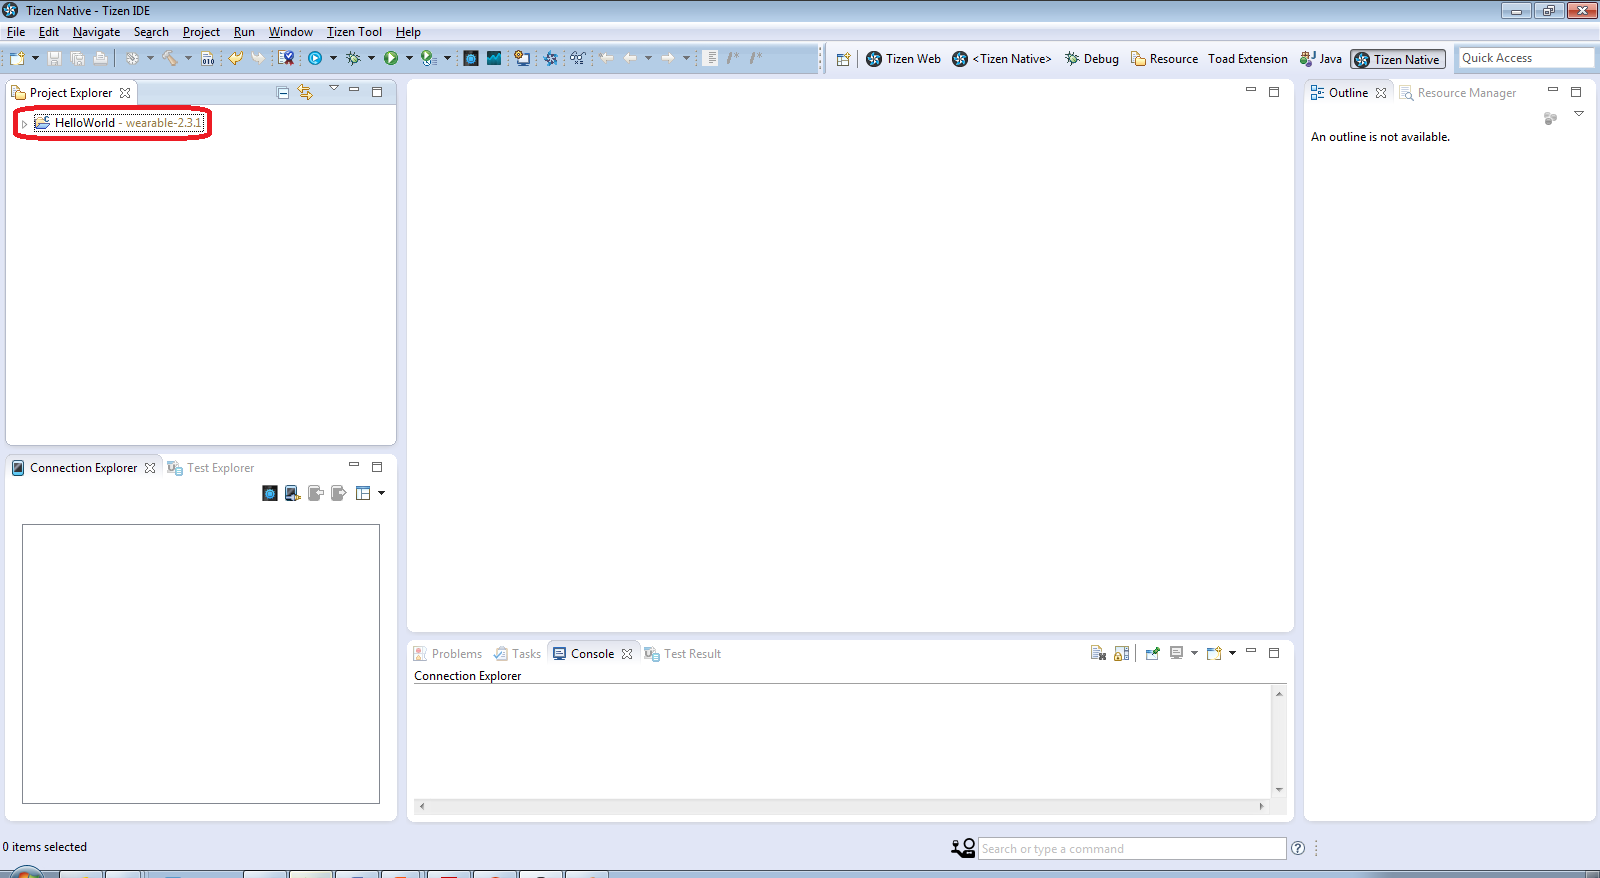Close the Outline tab
The height and width of the screenshot is (878, 1600).
[x=1381, y=93]
